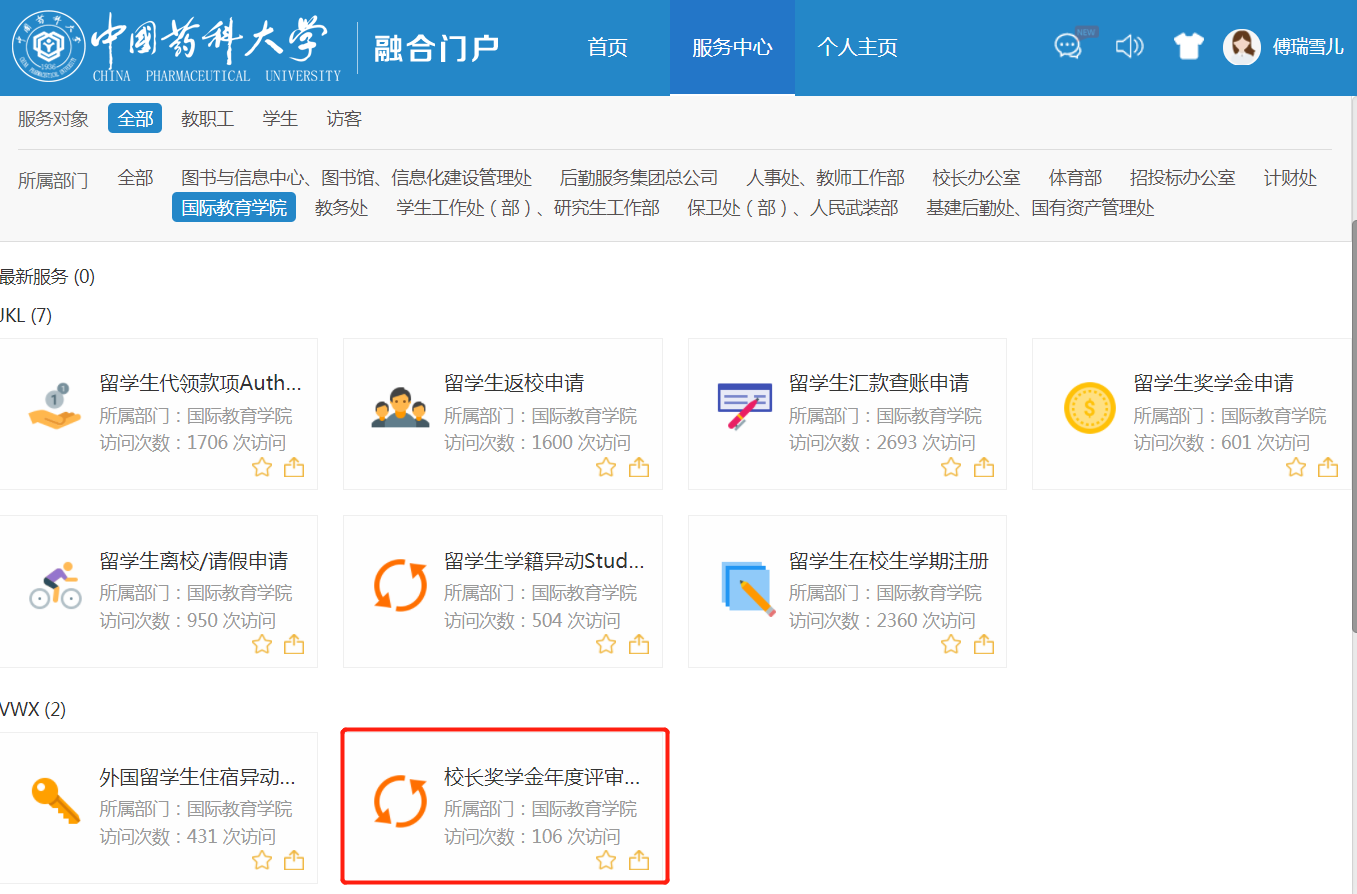Share the 留学生汇款查账申请 service via share icon

[984, 467]
